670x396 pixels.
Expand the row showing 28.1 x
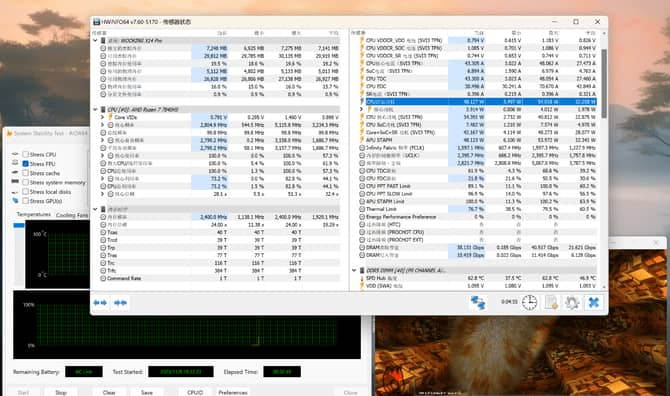(103, 194)
